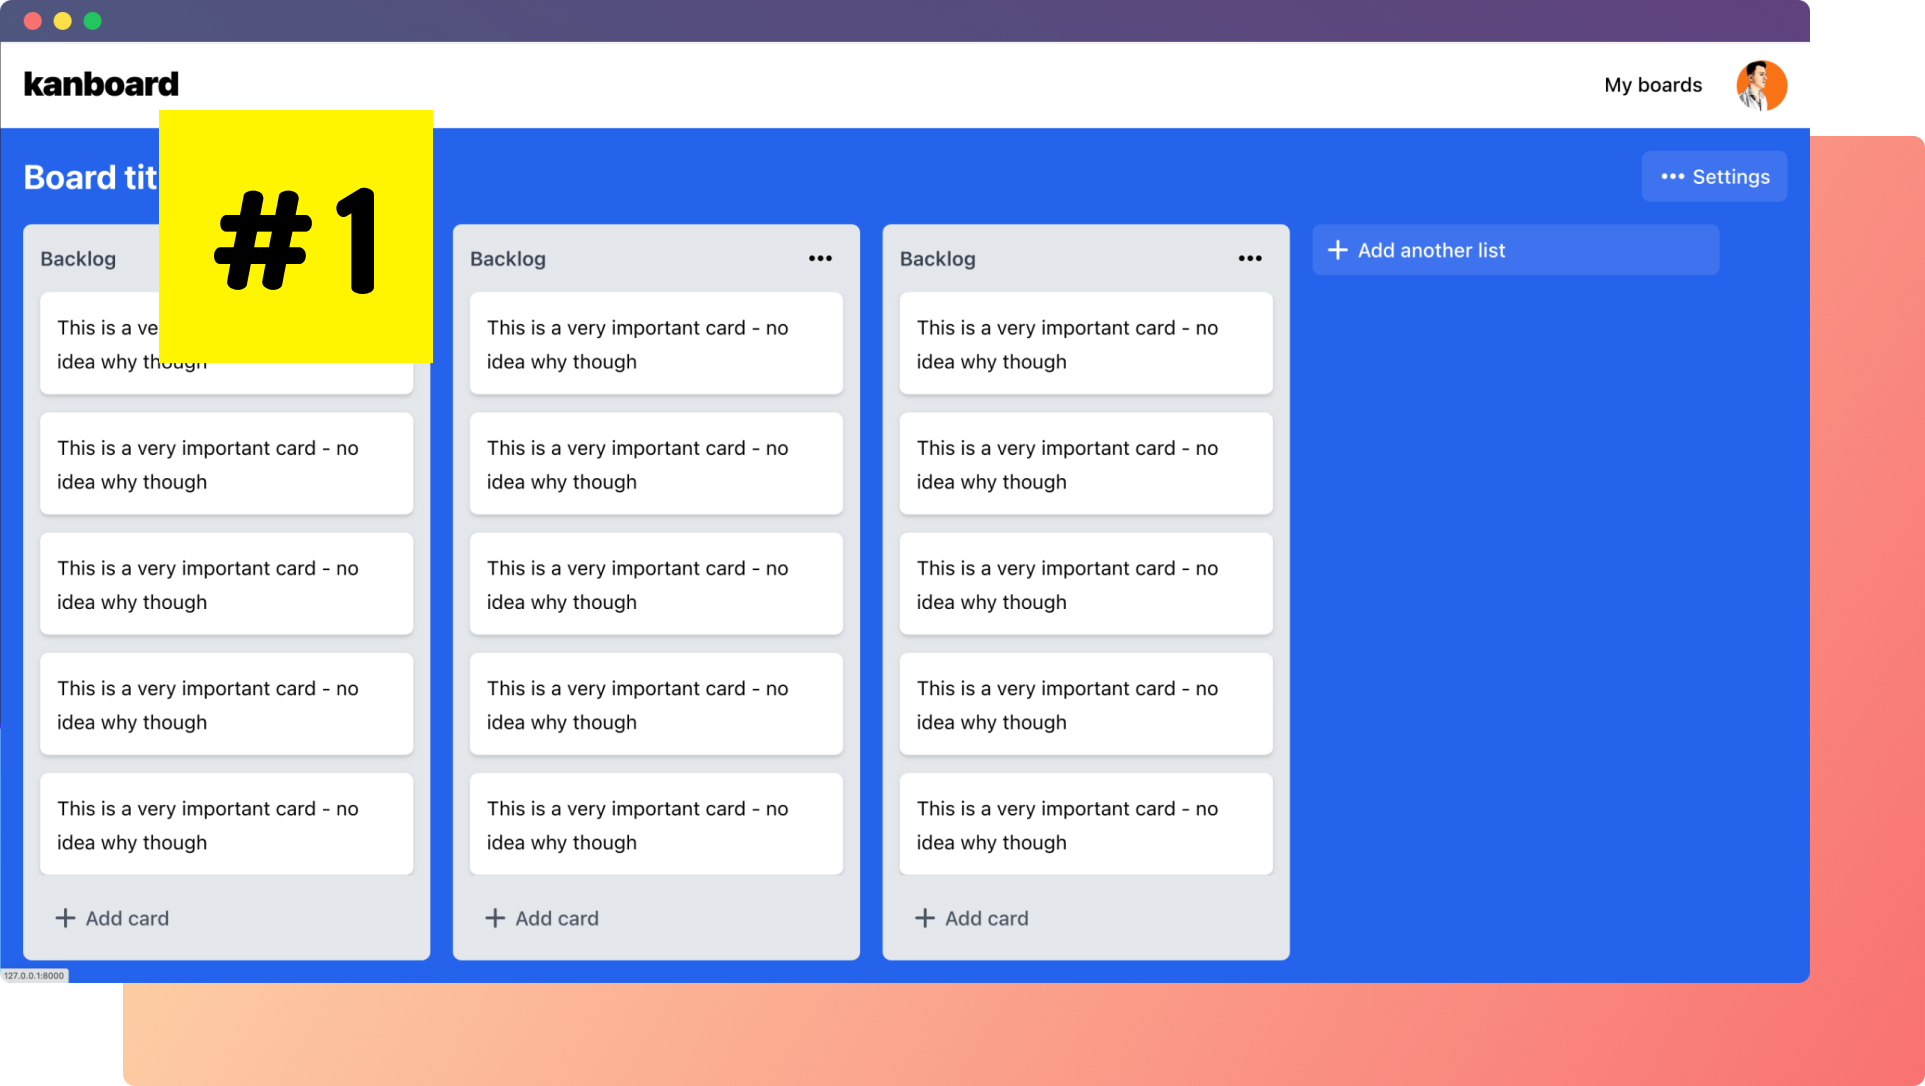Click the plus icon in second list's Add card
Image resolution: width=1925 pixels, height=1086 pixels.
tap(495, 918)
